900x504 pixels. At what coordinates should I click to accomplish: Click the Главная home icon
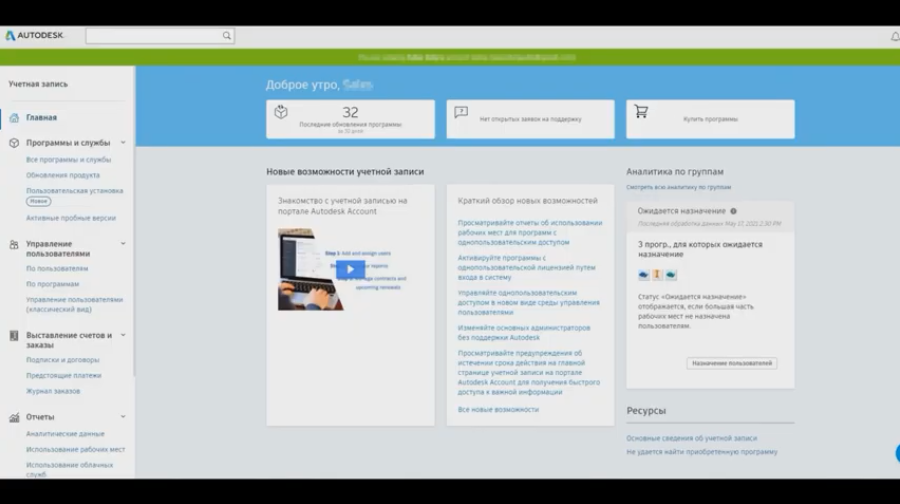click(x=14, y=118)
